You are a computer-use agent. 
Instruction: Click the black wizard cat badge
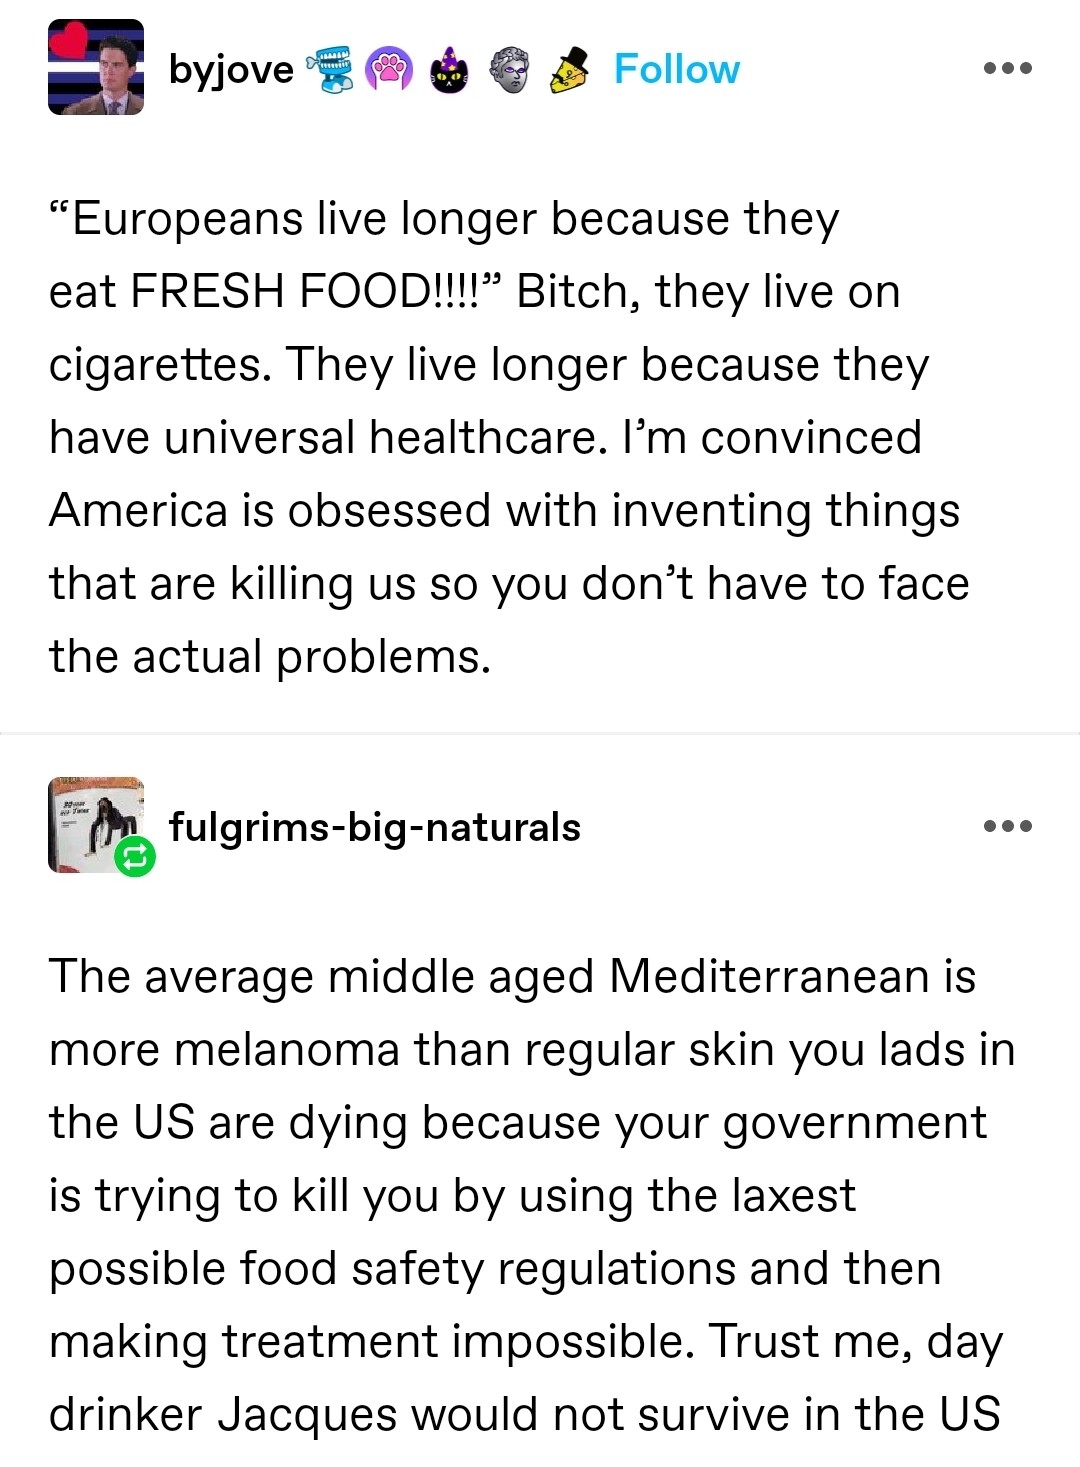pyautogui.click(x=449, y=69)
